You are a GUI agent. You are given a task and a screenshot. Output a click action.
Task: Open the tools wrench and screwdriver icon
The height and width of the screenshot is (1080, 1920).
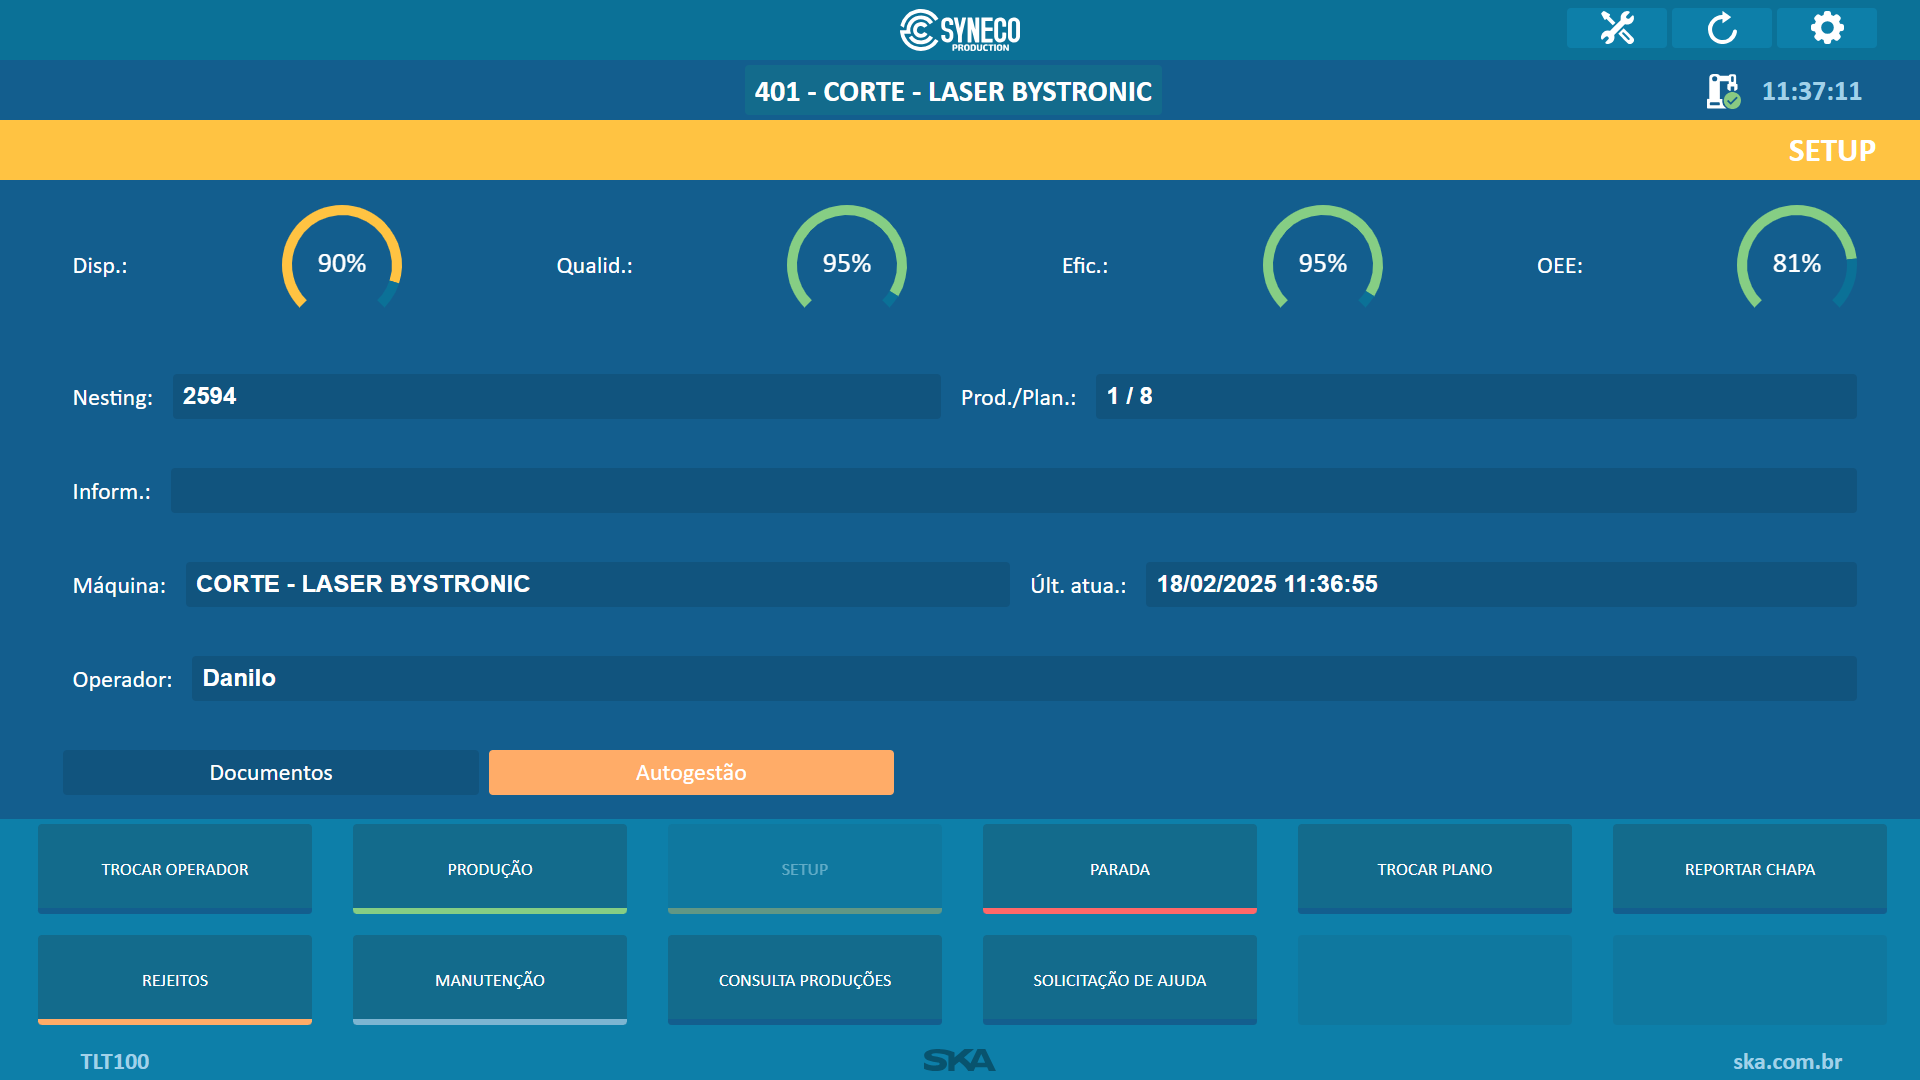coord(1616,28)
